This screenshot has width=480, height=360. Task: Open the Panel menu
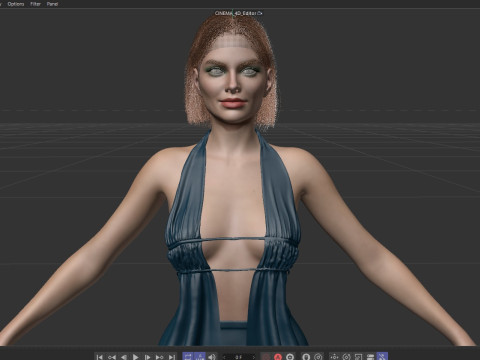tap(52, 4)
